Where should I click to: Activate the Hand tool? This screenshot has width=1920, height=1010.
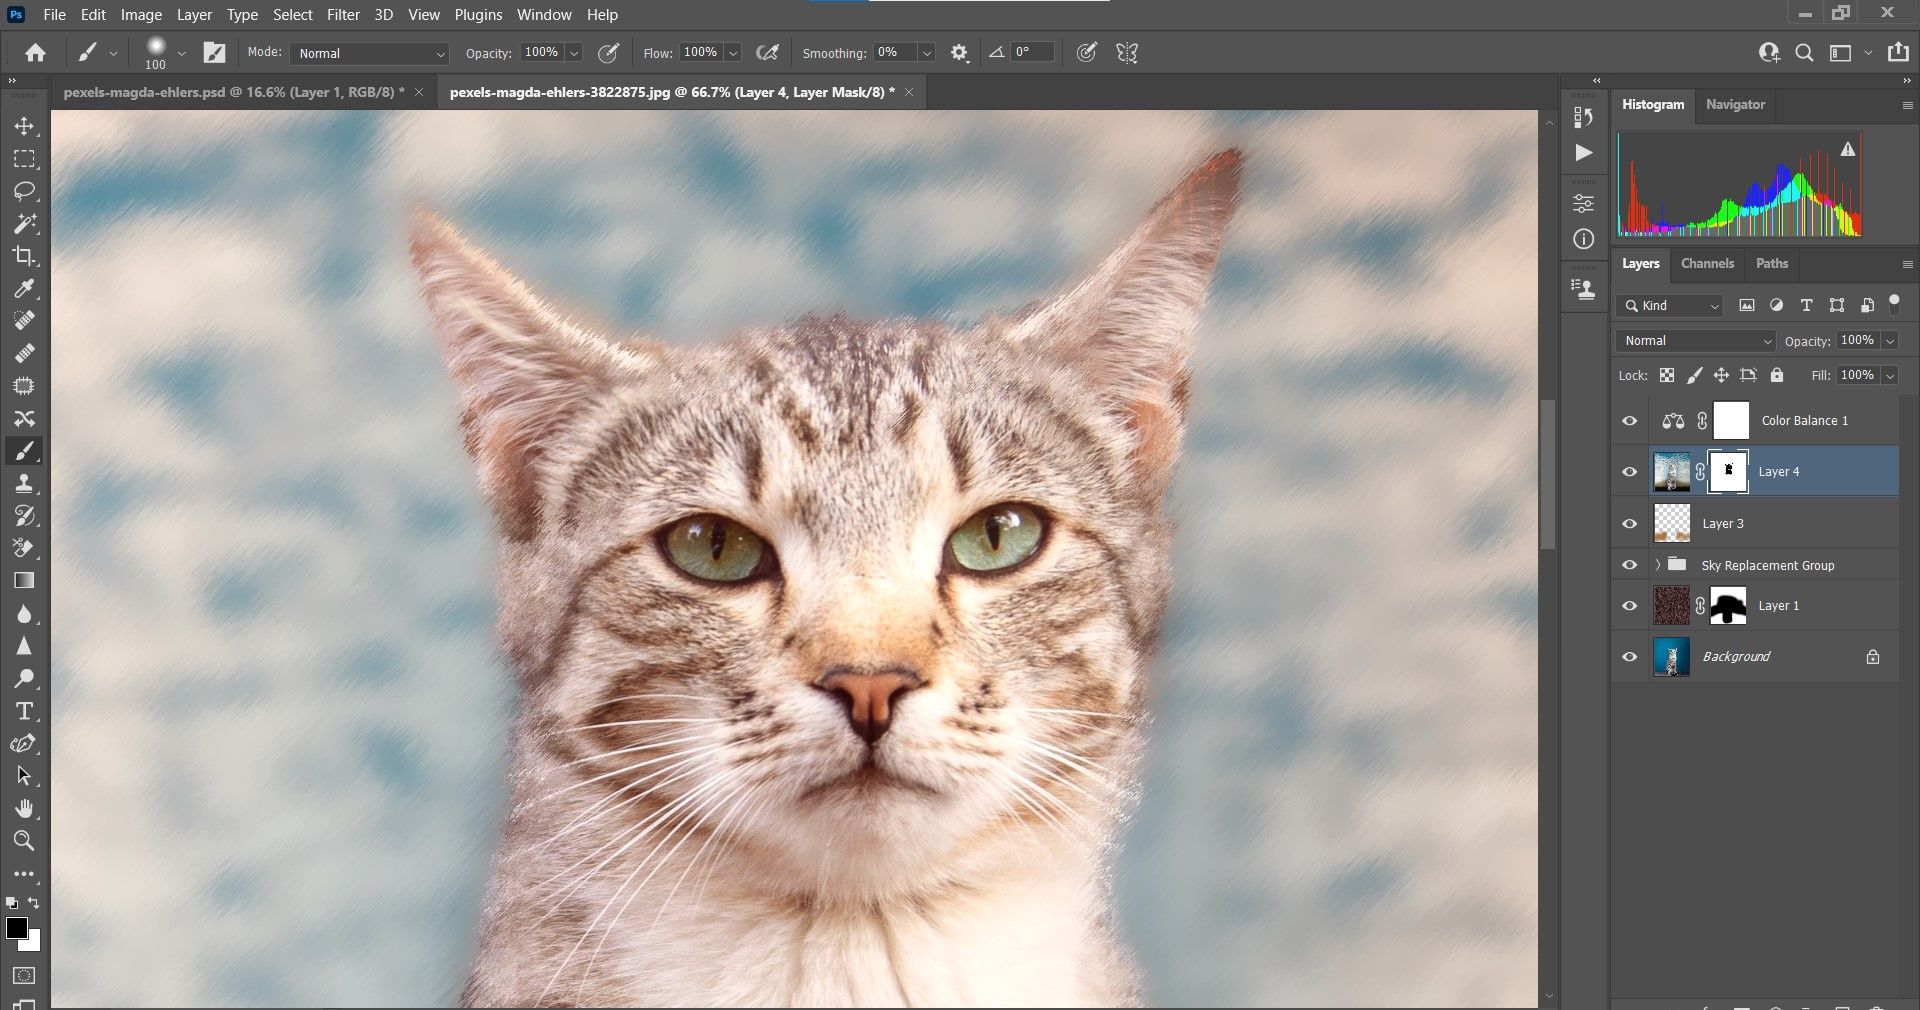24,808
